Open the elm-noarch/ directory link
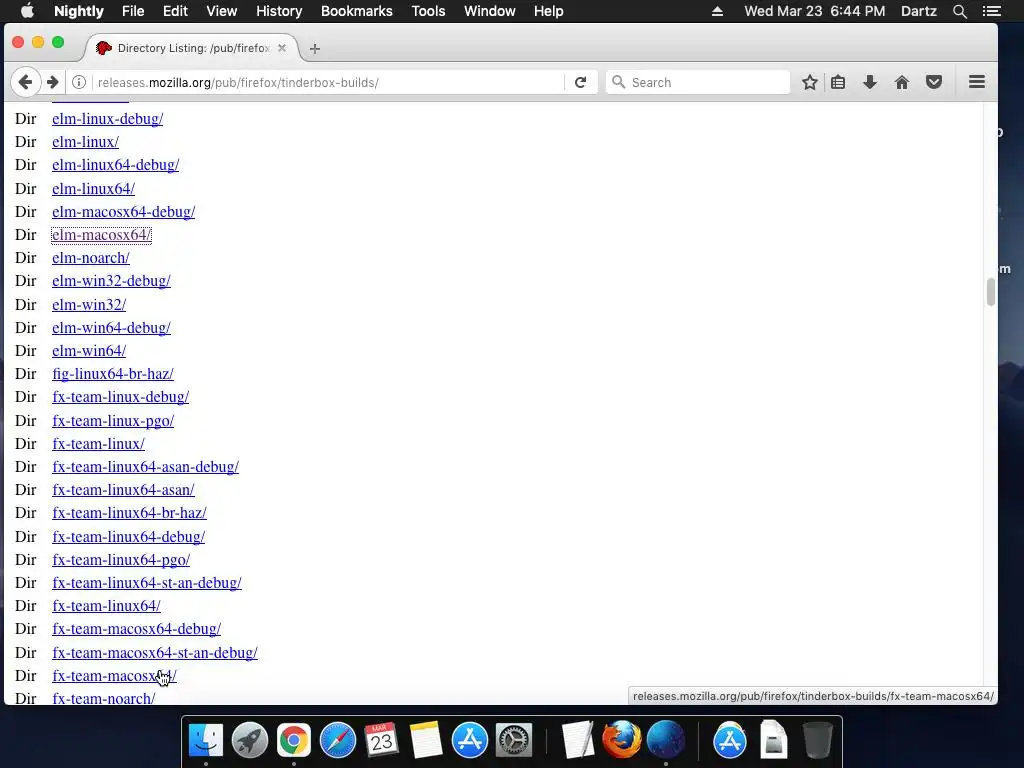The width and height of the screenshot is (1024, 768). click(91, 258)
